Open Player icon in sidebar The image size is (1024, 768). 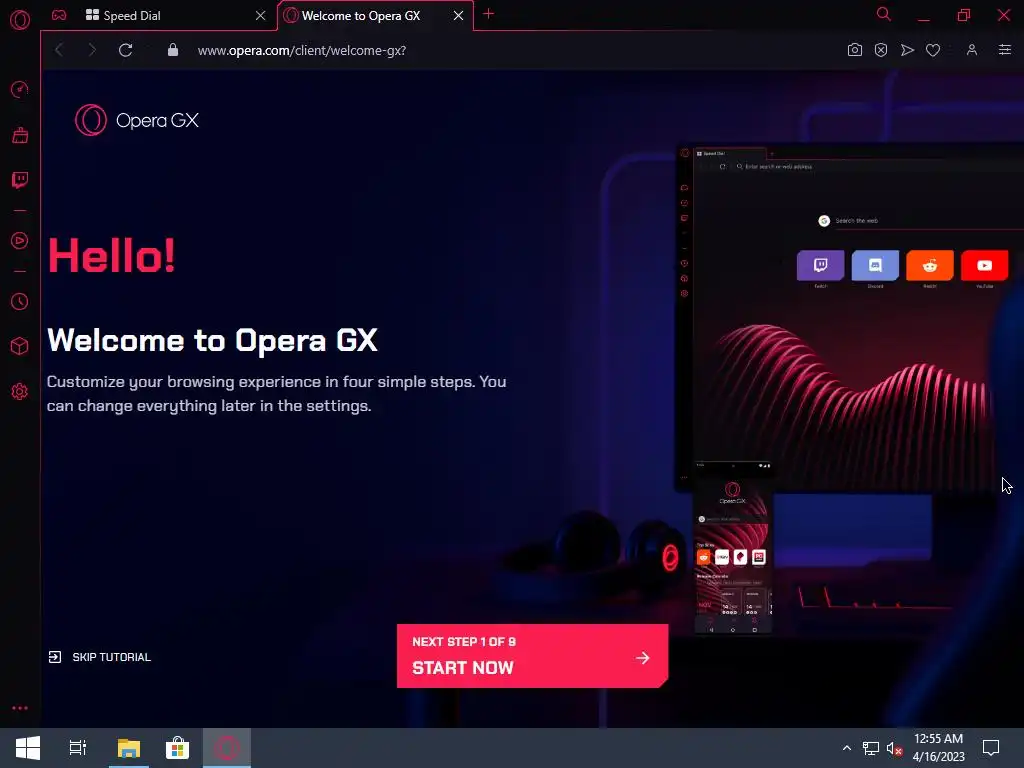pyautogui.click(x=20, y=240)
